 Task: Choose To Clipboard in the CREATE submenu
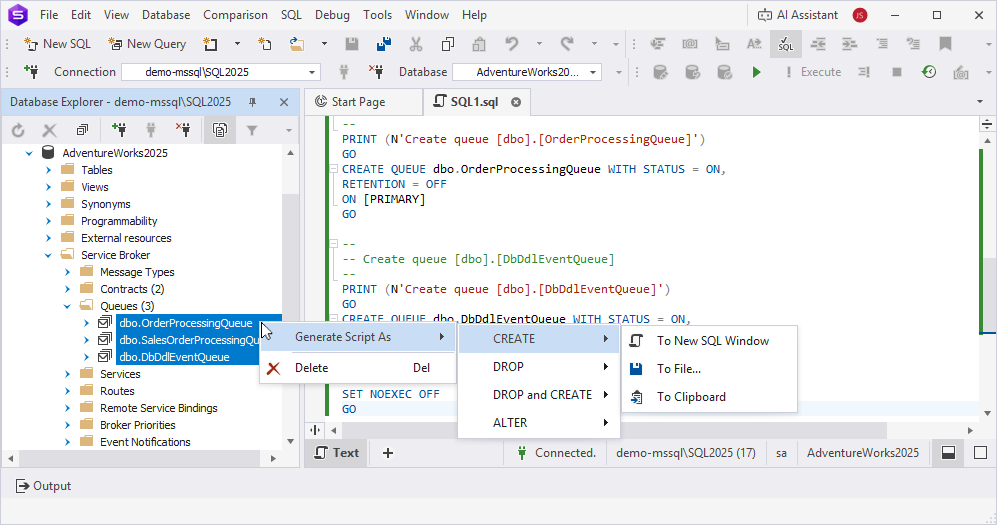tap(709, 397)
